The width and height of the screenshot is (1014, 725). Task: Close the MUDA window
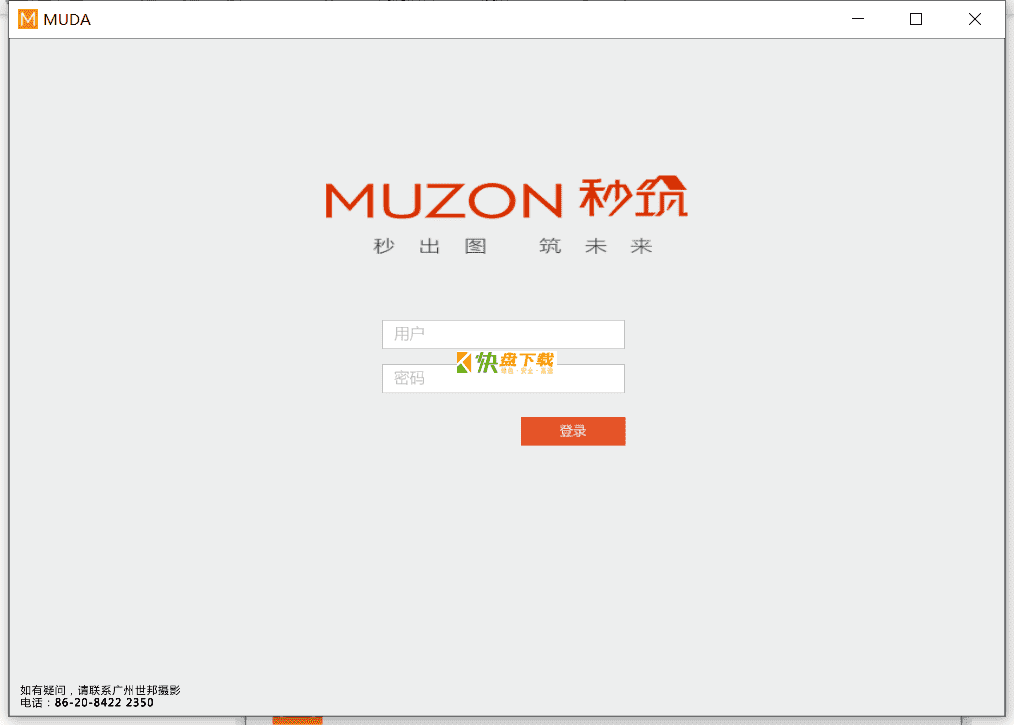point(975,19)
